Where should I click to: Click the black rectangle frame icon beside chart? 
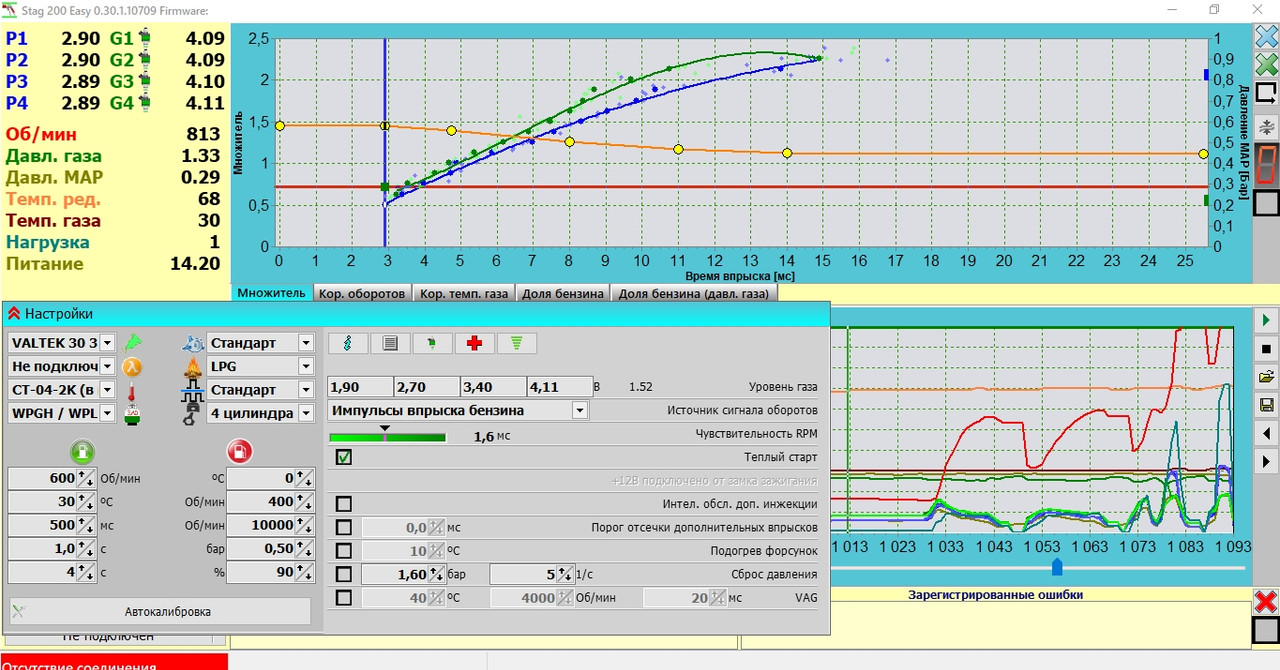1266,93
